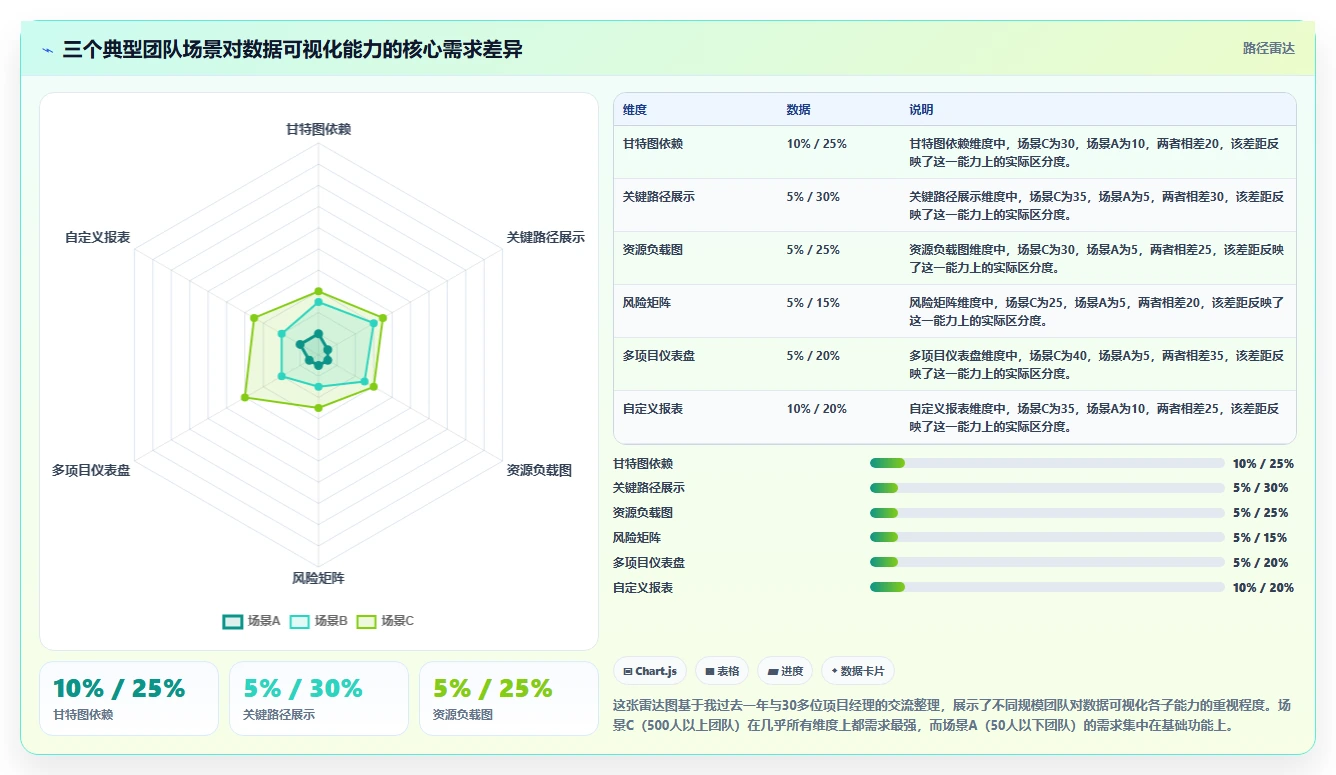Screen dimensions: 1336x775
Task: Toggle 场景A legend swatch
Action: point(232,621)
